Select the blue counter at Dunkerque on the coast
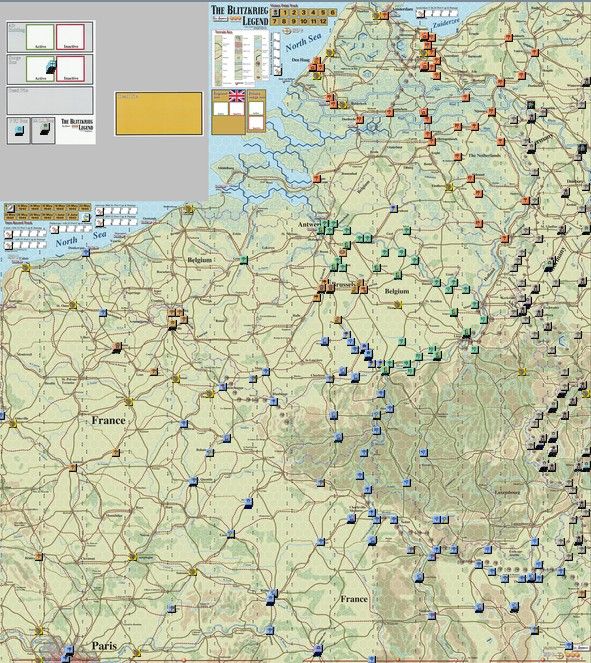This screenshot has height=663, width=591. [86, 252]
